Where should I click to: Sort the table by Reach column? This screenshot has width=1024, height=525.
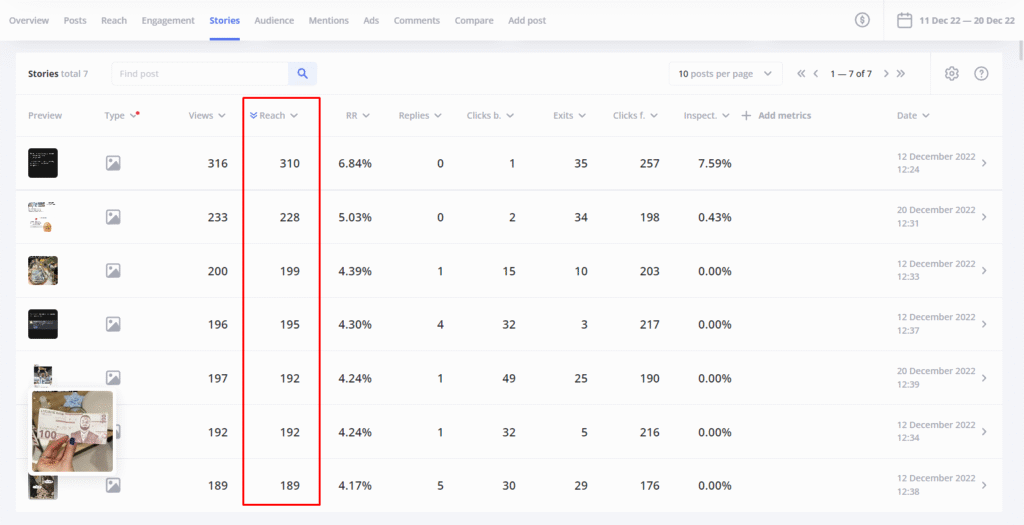click(273, 116)
